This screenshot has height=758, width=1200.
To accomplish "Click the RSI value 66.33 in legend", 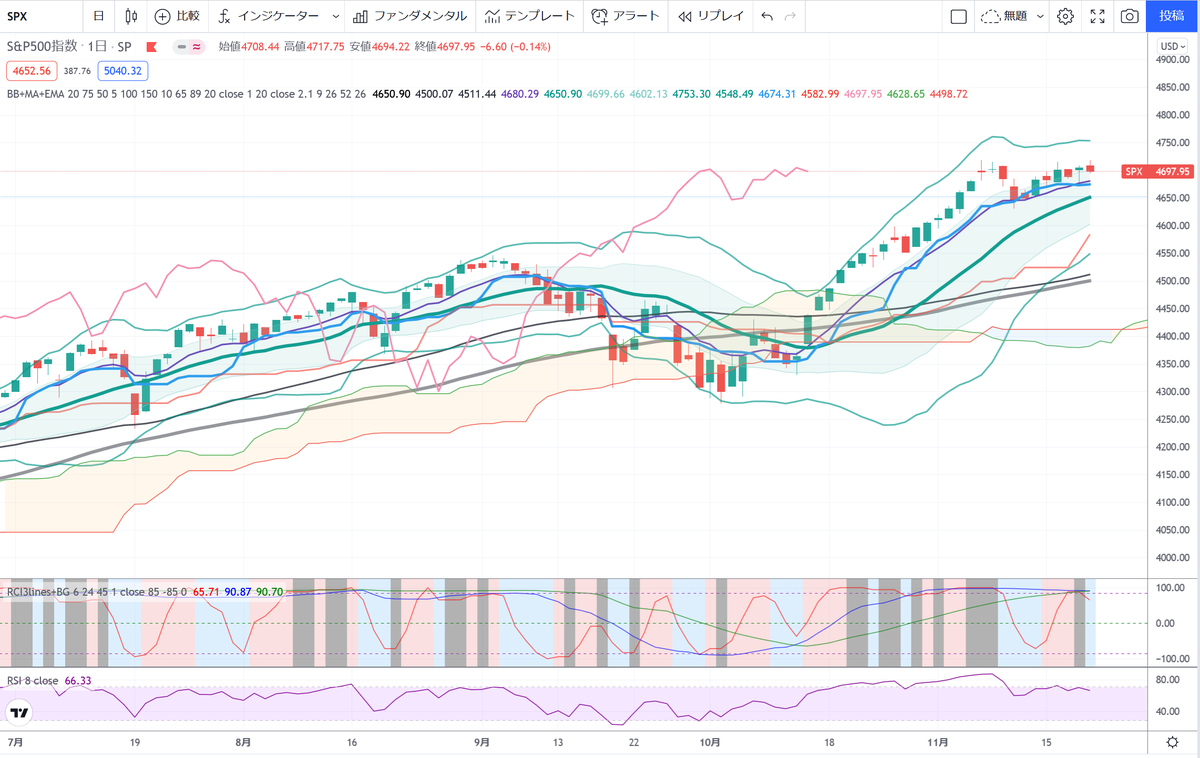I will pyautogui.click(x=77, y=680).
